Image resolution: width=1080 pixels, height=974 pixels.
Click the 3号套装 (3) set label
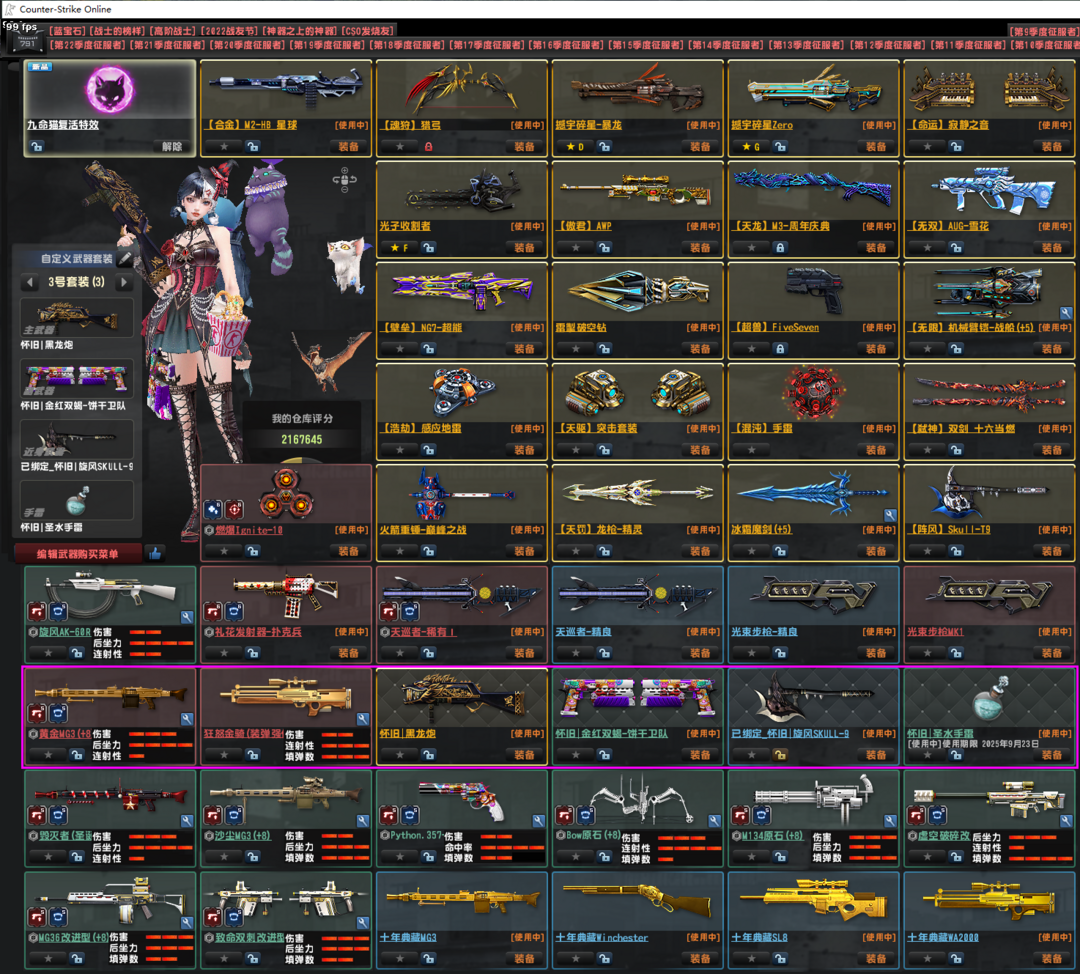tap(76, 282)
